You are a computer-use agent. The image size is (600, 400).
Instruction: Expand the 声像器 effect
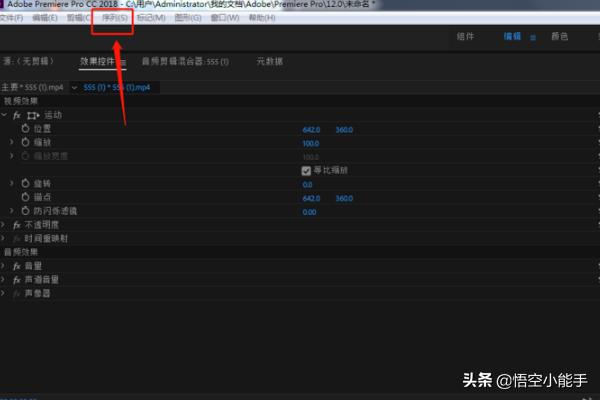pyautogui.click(x=3, y=293)
